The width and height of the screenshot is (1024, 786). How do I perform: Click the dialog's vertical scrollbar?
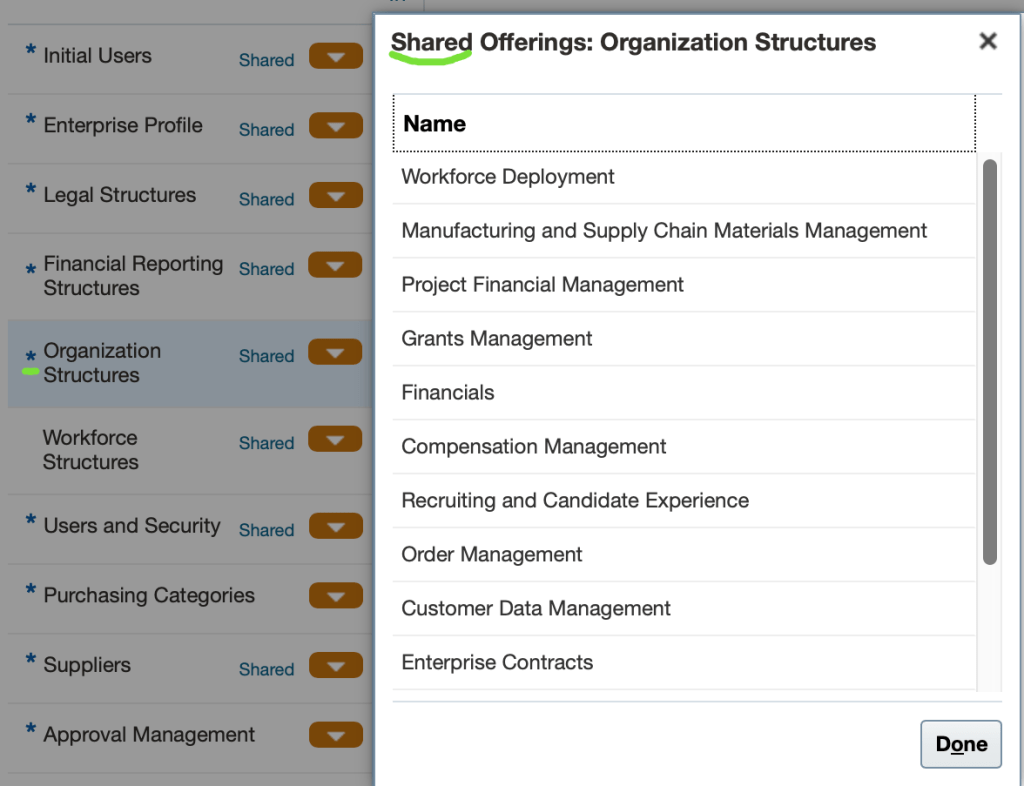tap(989, 360)
